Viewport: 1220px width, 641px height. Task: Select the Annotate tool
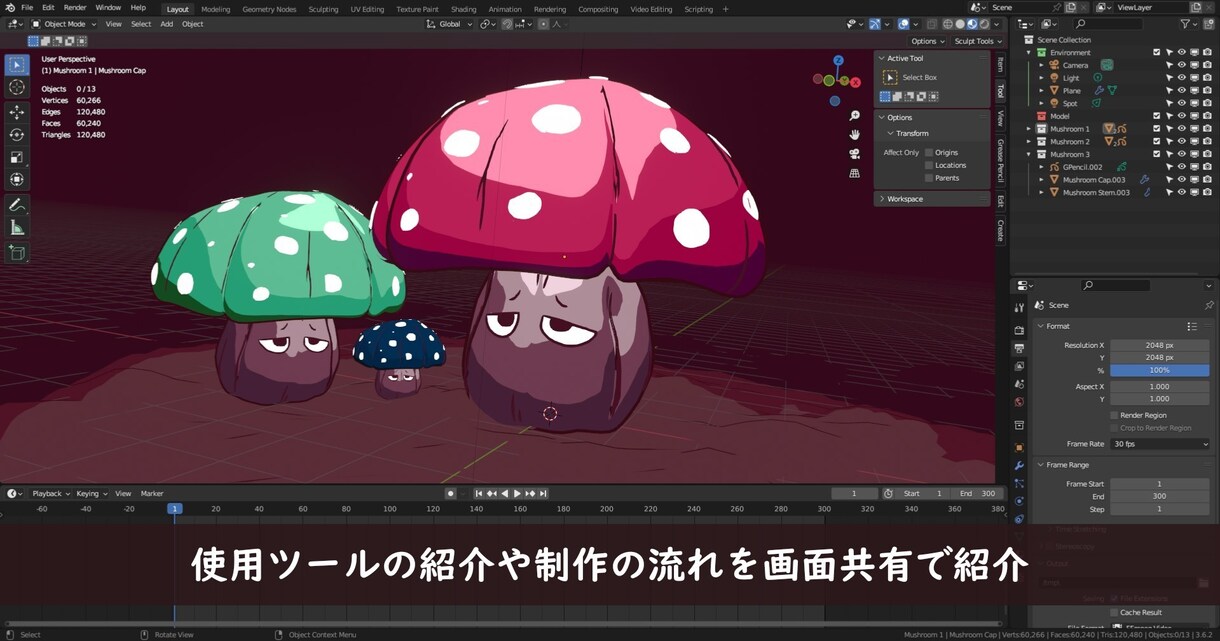(x=17, y=205)
